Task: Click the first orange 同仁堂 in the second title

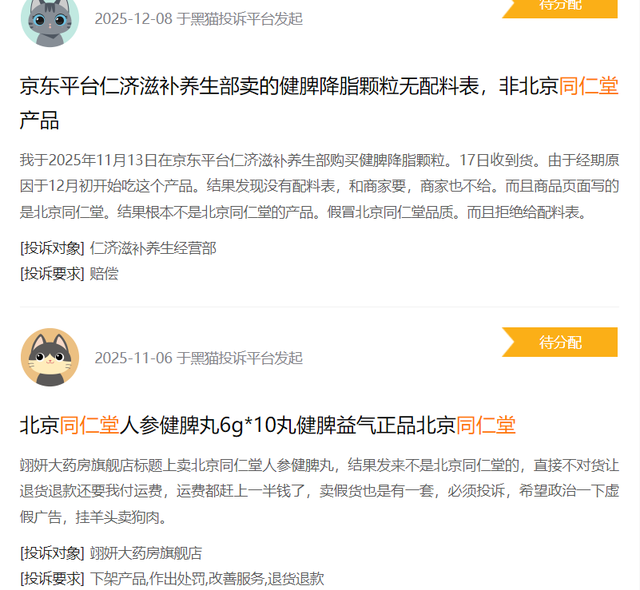Action: 89,425
